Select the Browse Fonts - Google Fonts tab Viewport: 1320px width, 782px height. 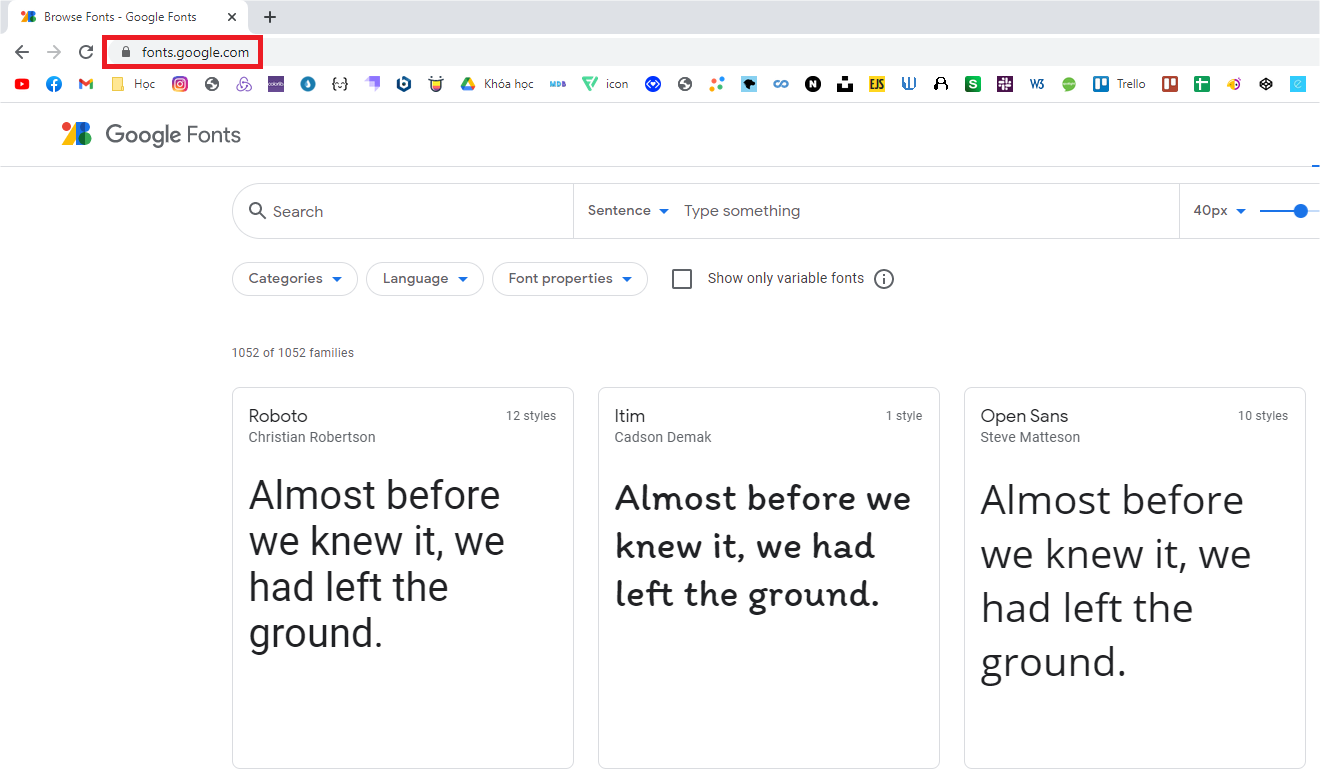pyautogui.click(x=120, y=17)
